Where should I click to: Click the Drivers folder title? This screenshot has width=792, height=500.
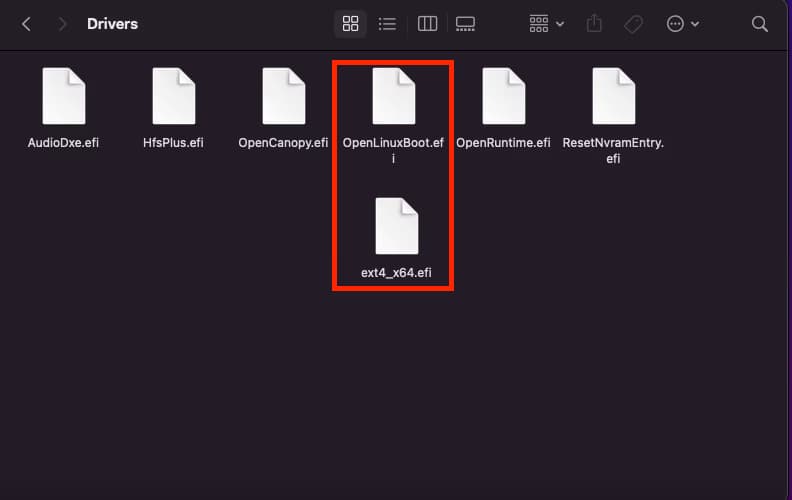pyautogui.click(x=112, y=24)
